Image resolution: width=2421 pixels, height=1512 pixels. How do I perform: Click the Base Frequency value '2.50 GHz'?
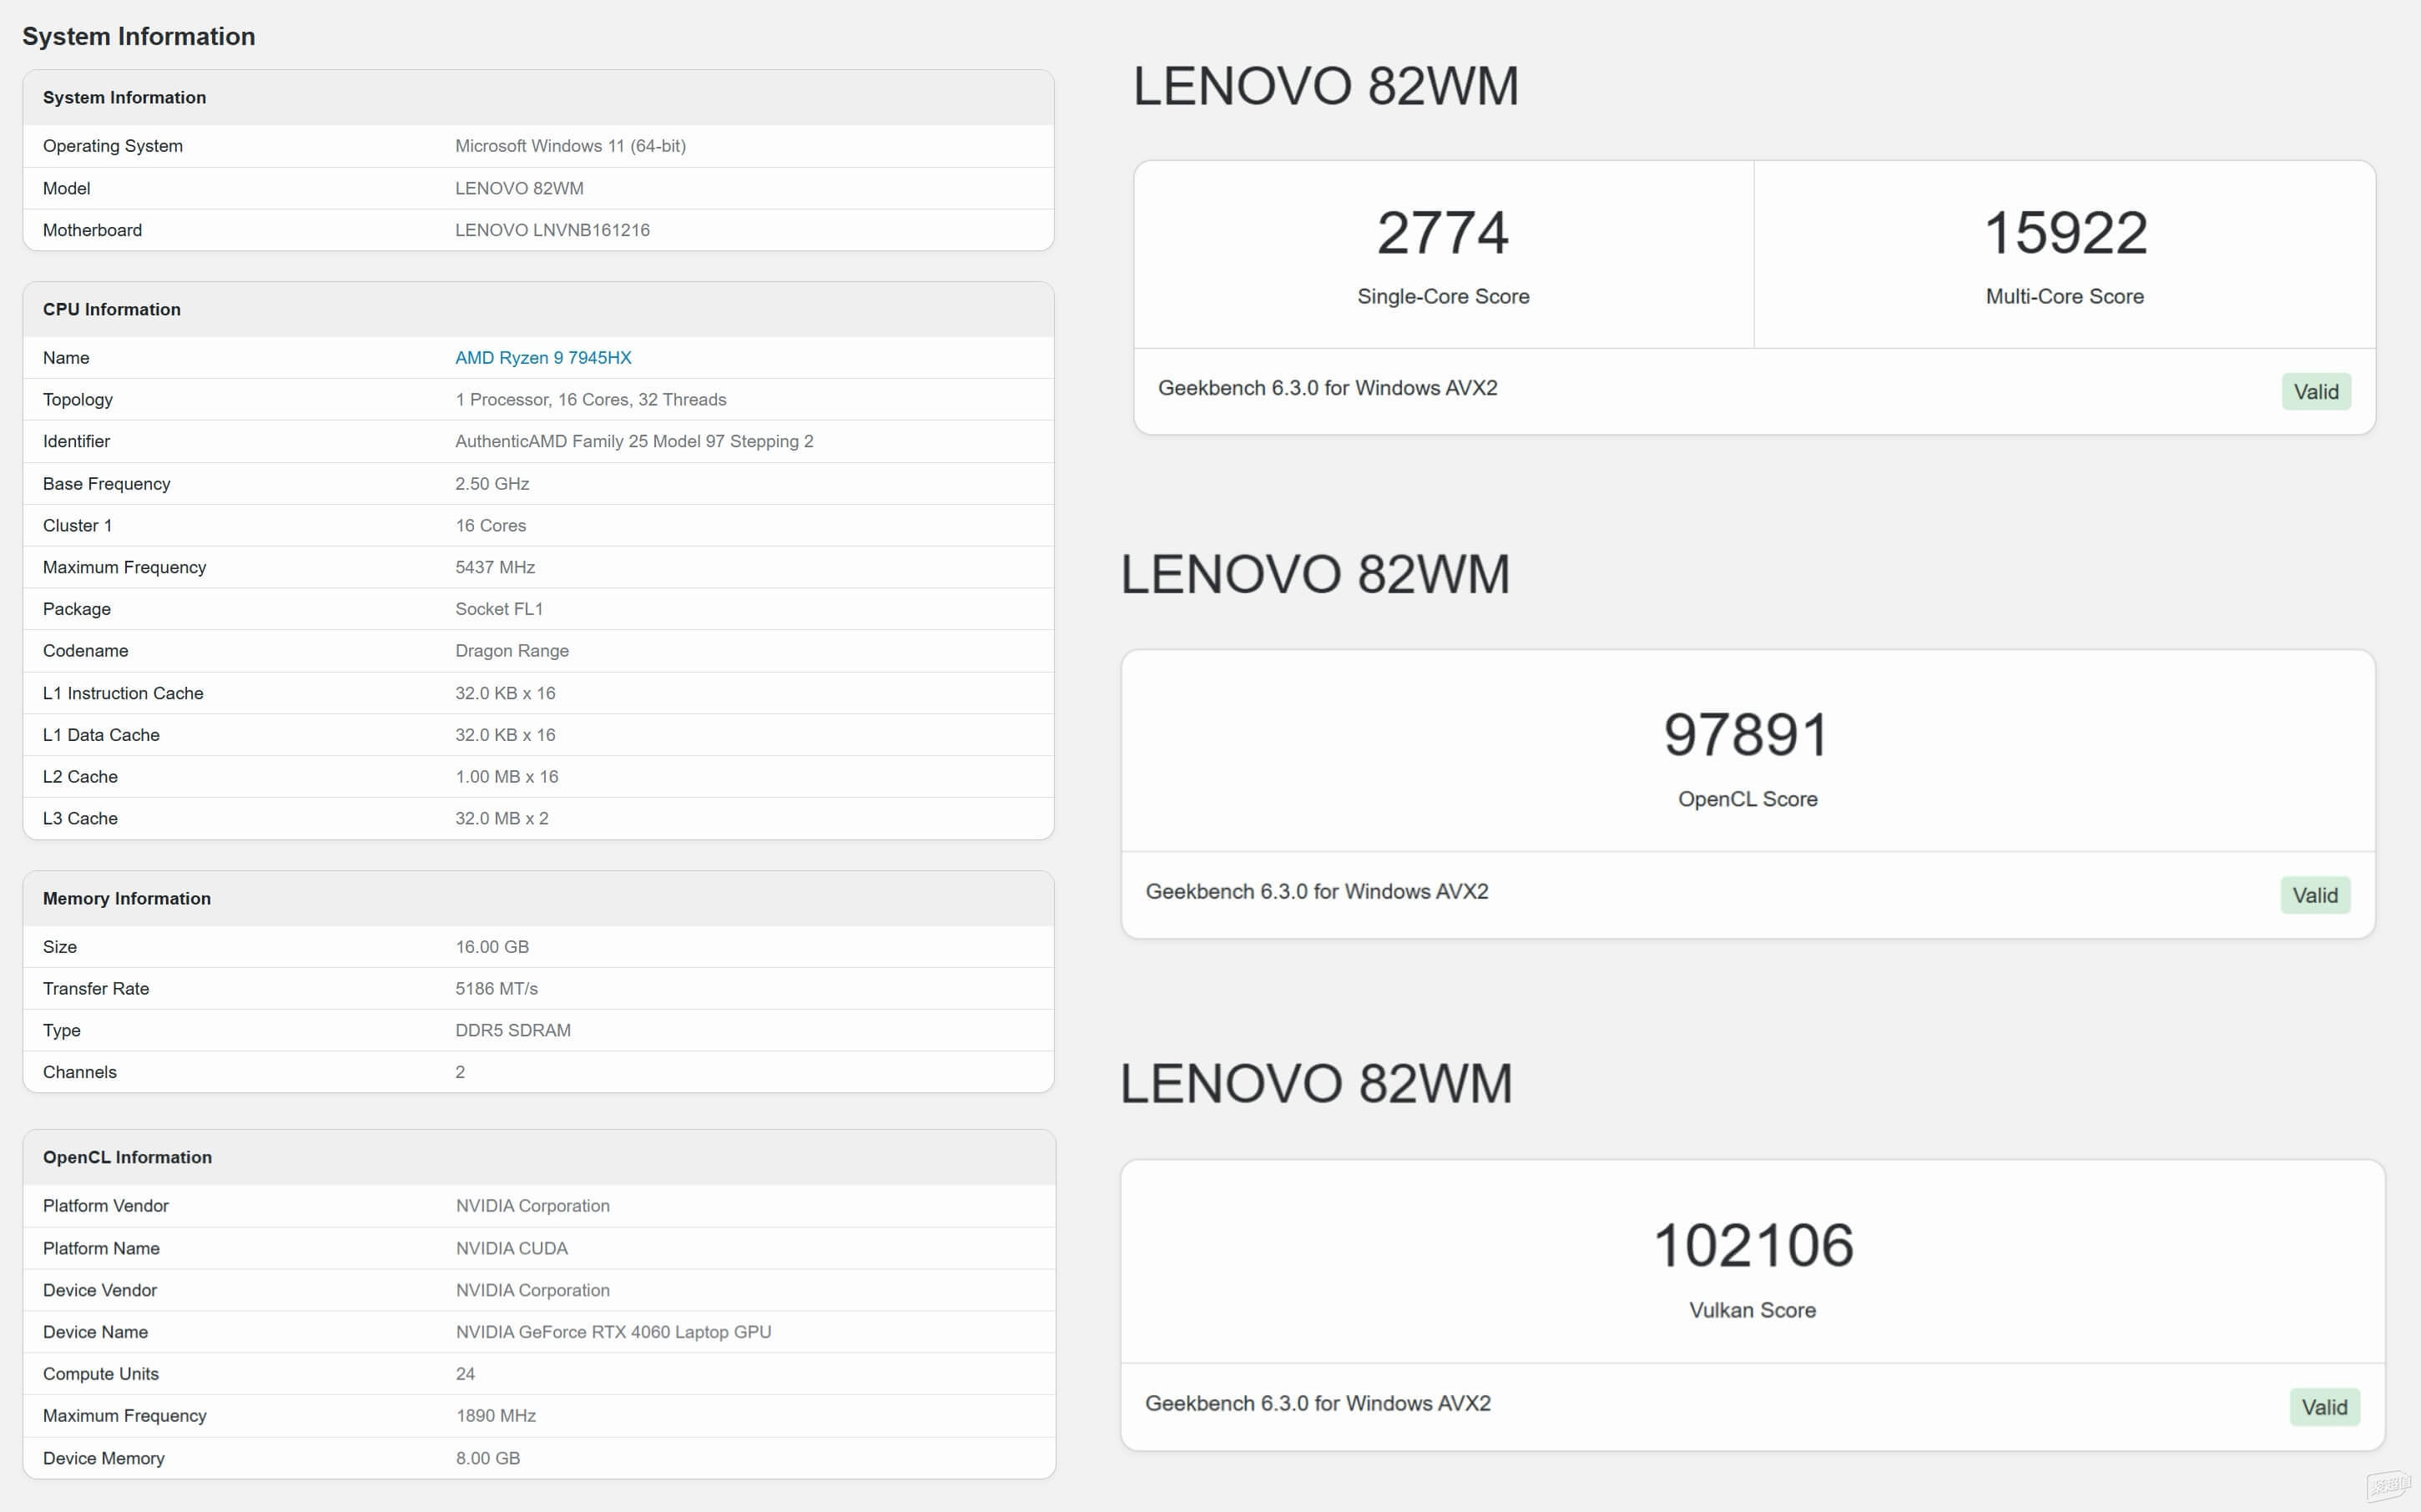[x=492, y=483]
